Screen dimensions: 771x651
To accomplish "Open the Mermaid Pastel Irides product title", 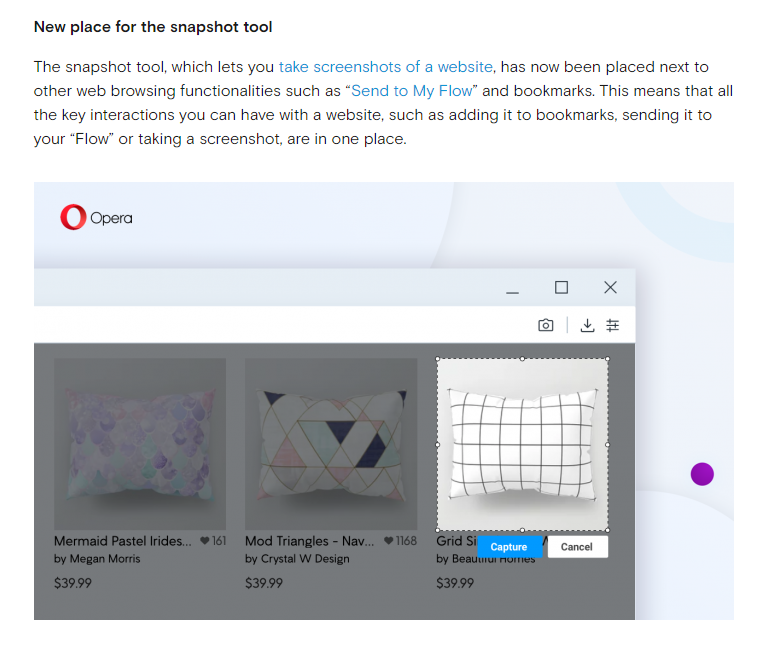I will pos(120,541).
